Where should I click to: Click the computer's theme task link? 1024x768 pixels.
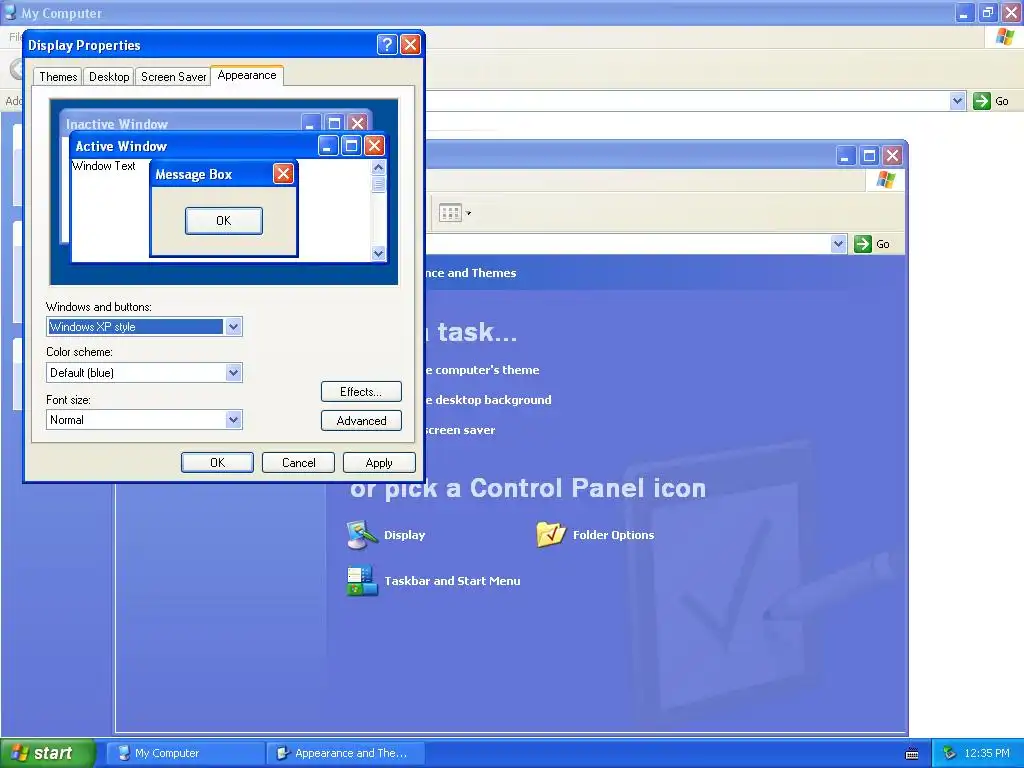pos(483,370)
